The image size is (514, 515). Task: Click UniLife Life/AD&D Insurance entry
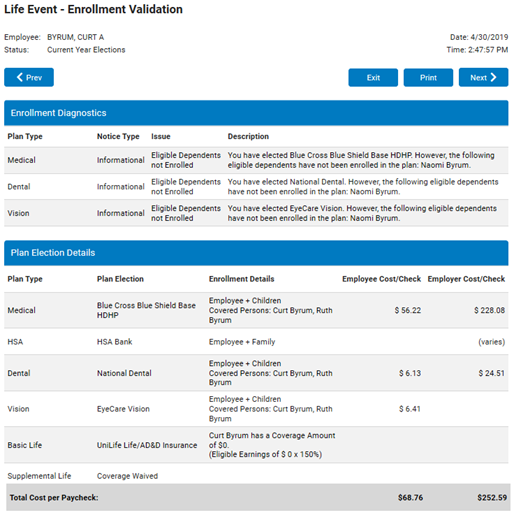147,445
